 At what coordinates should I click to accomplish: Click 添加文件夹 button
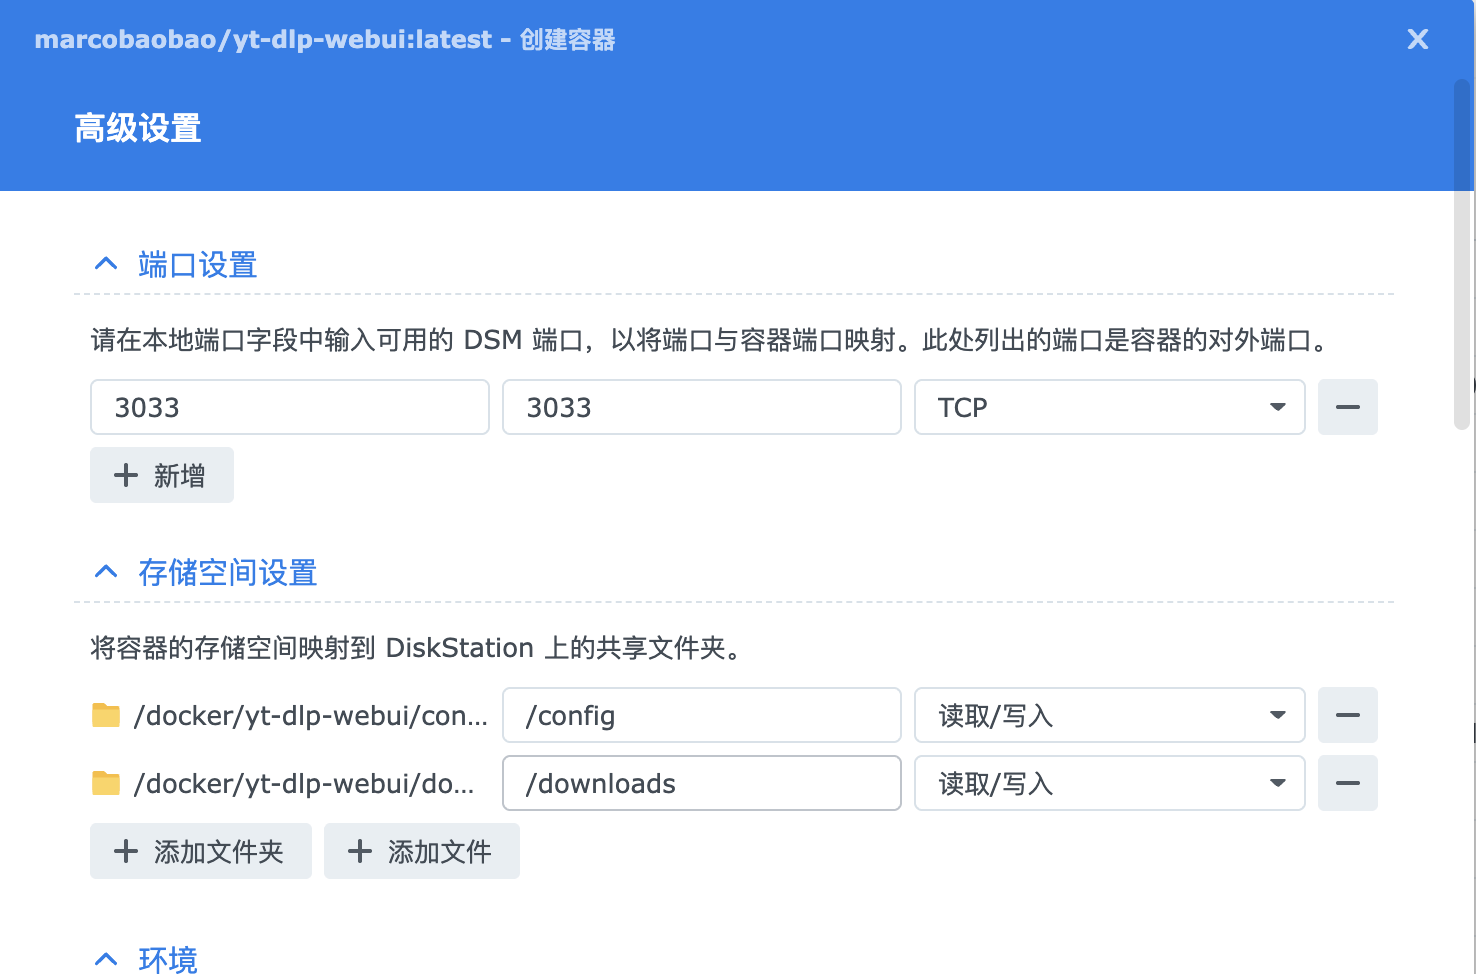201,851
